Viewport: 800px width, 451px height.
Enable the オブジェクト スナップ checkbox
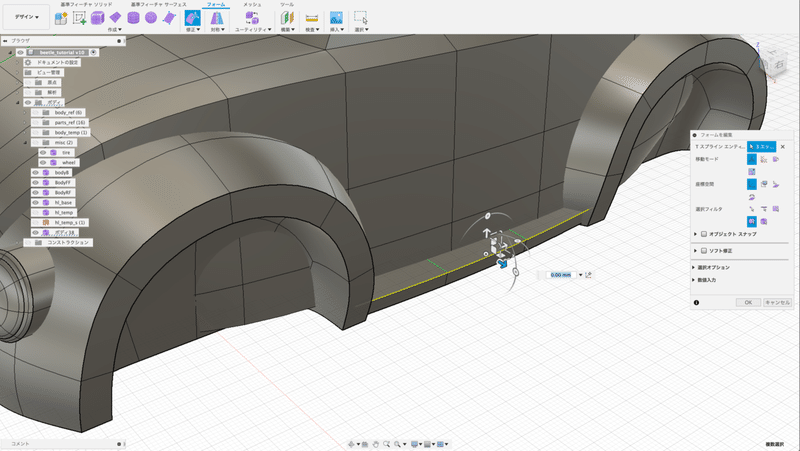pyautogui.click(x=705, y=234)
